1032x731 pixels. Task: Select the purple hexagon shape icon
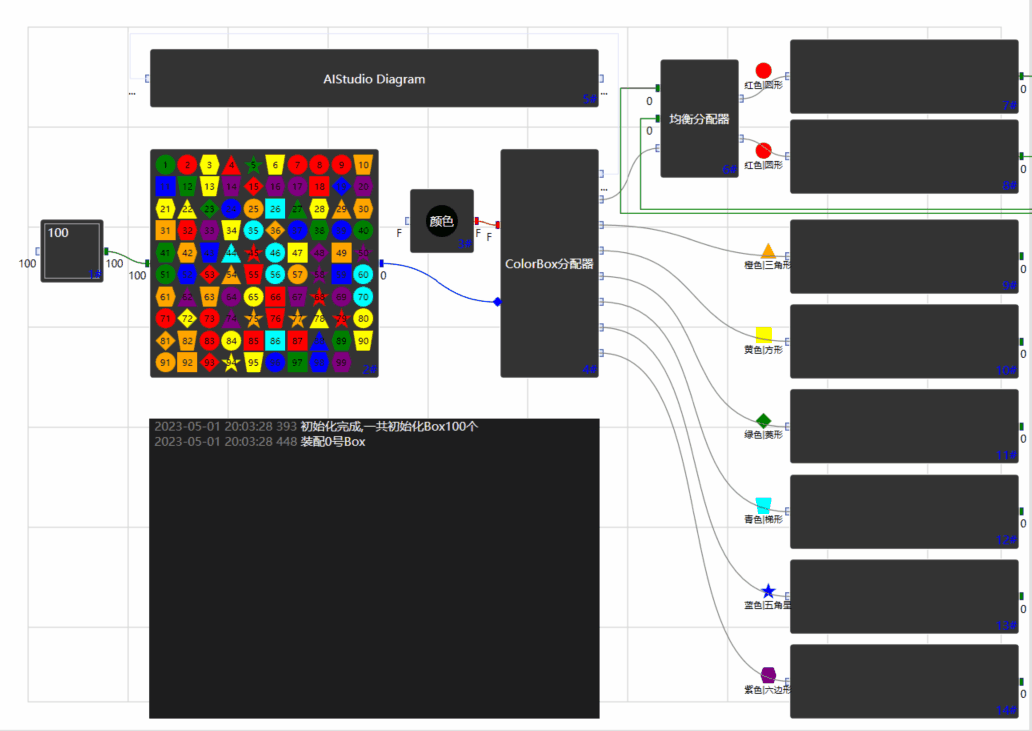(x=768, y=675)
